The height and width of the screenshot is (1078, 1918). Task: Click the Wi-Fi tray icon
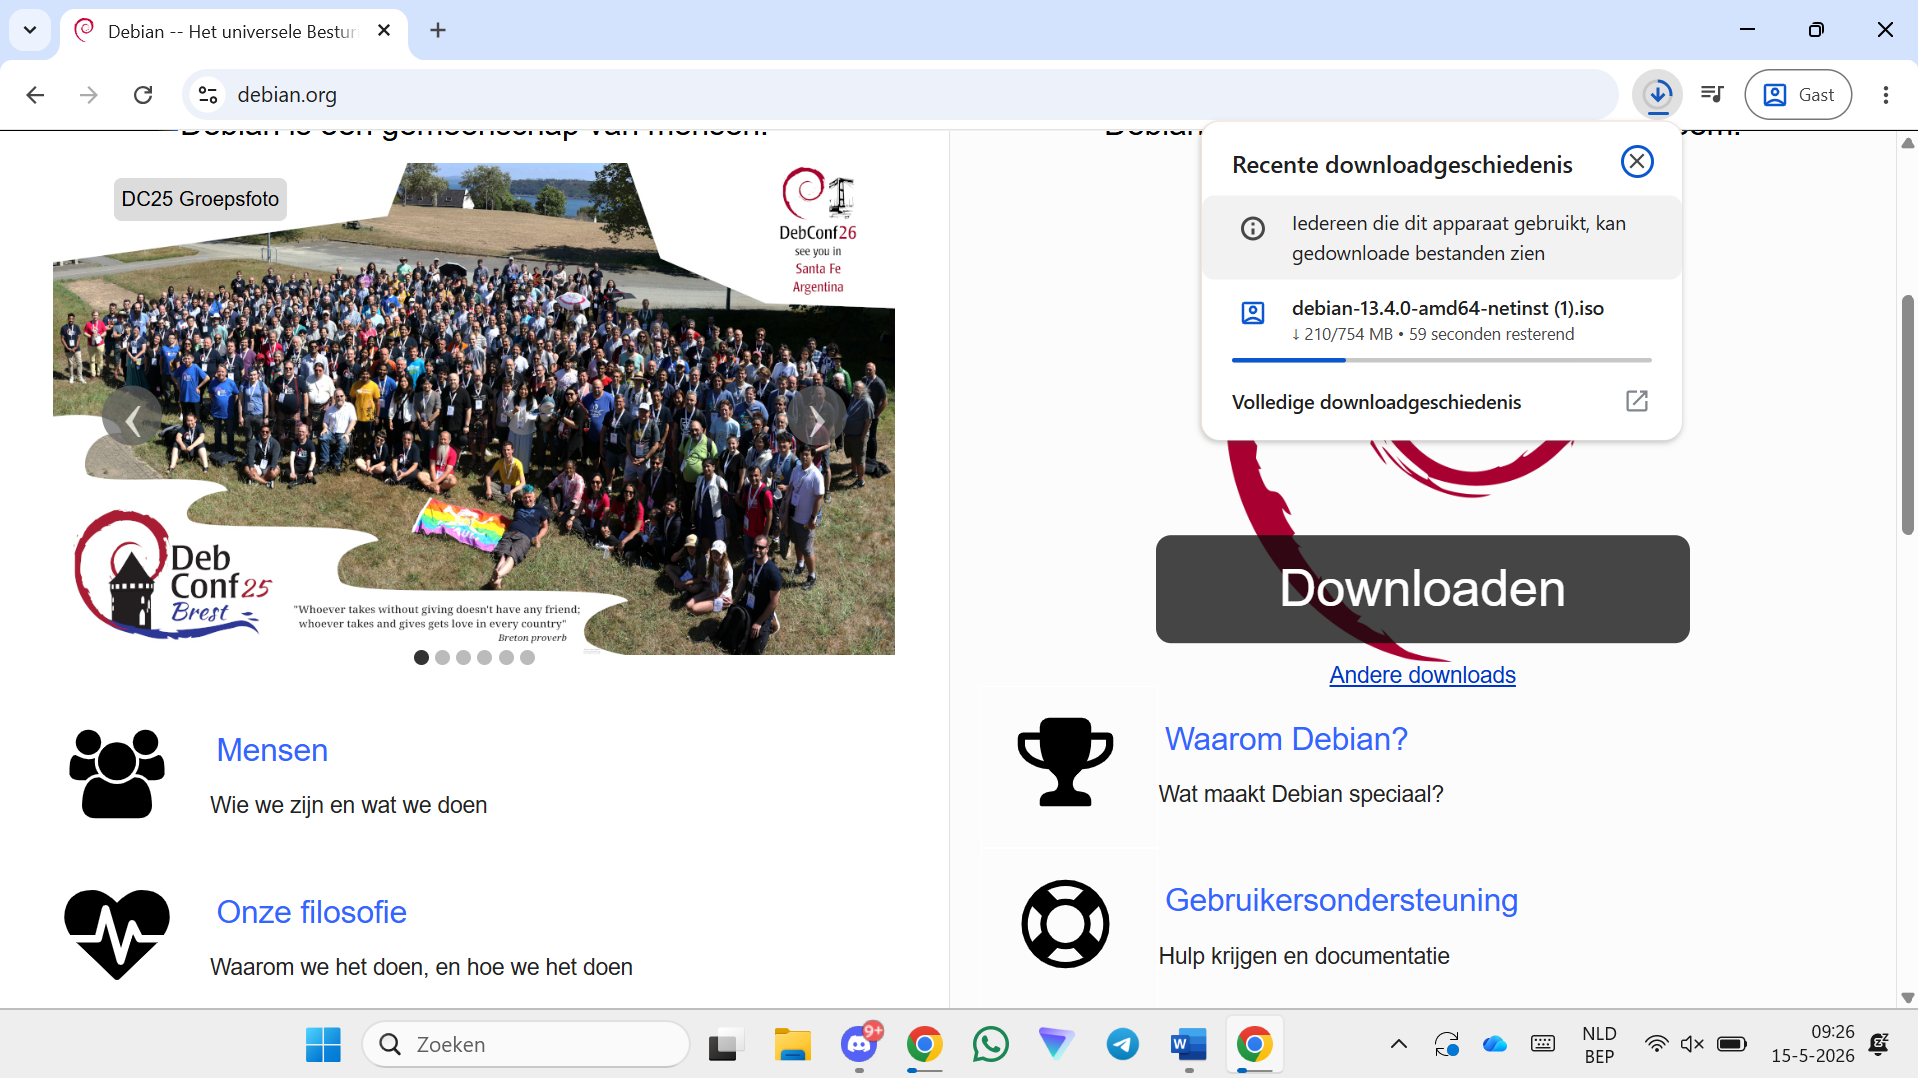point(1656,1045)
